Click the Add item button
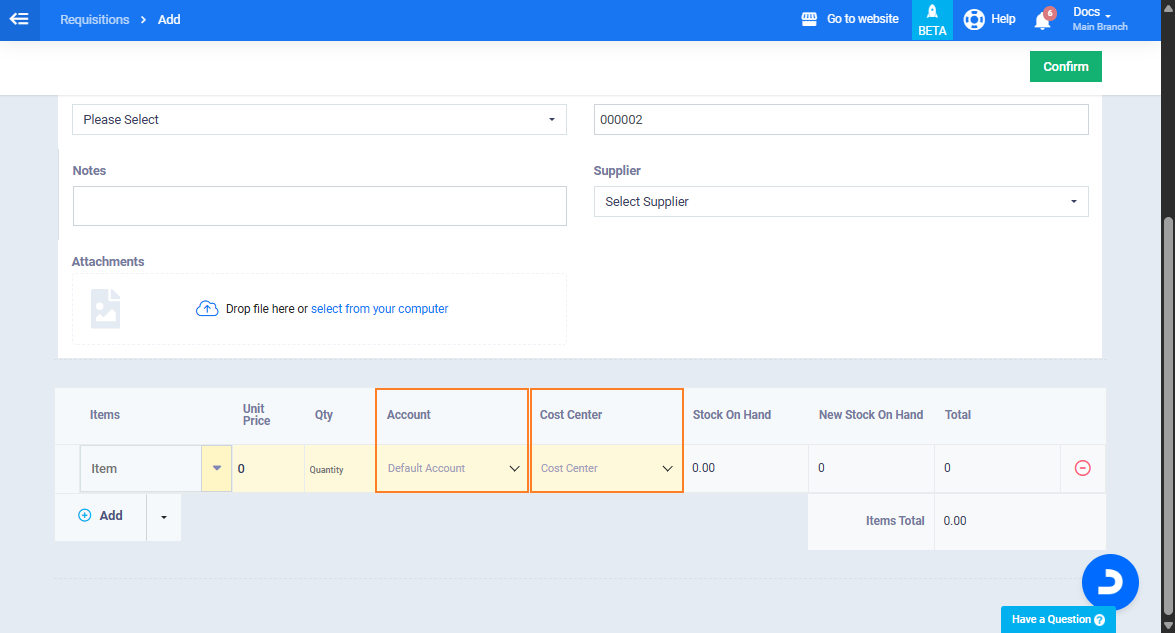 [101, 516]
